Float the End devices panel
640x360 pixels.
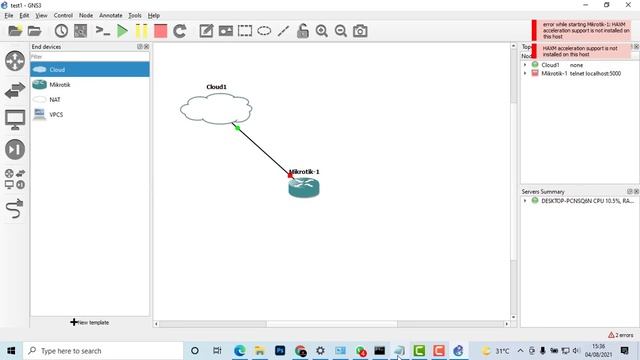coord(140,47)
